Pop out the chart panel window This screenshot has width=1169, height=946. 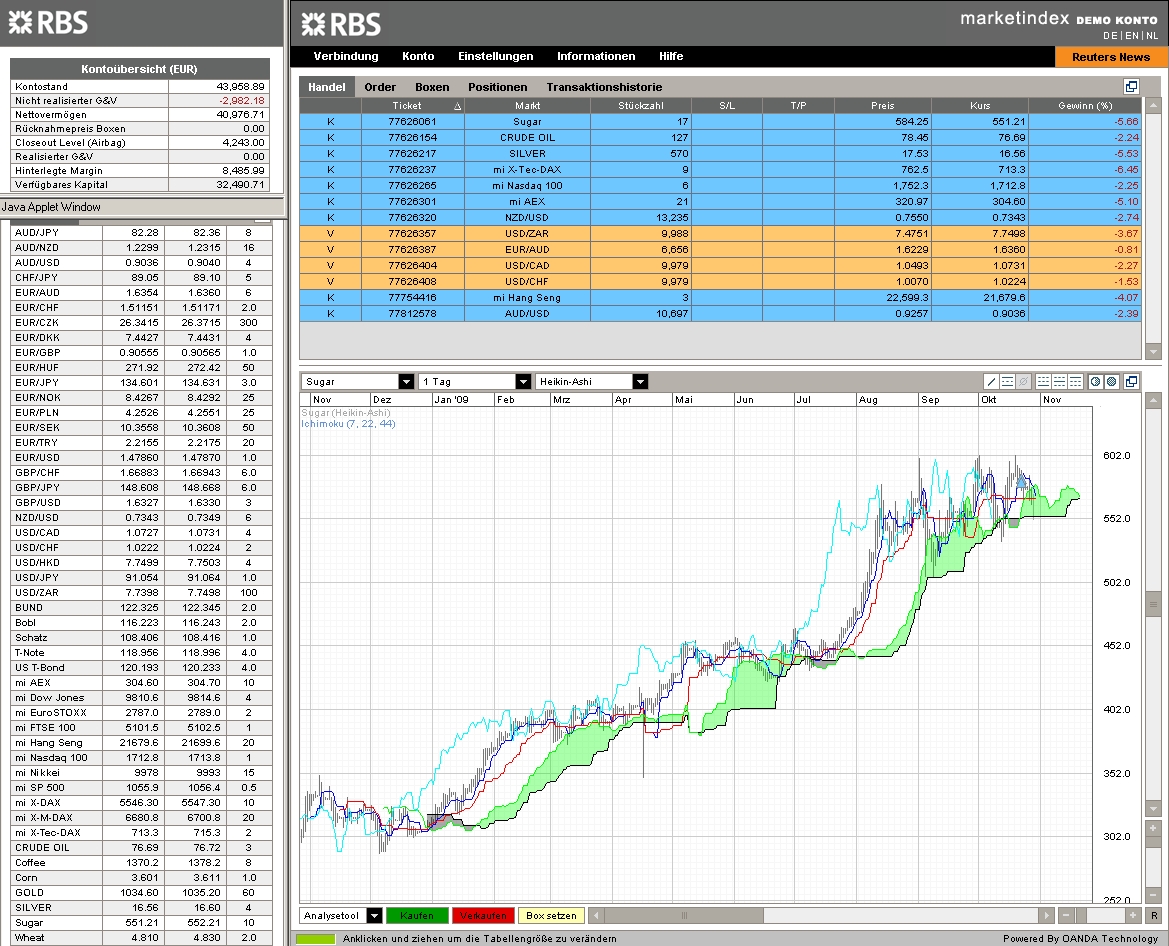coord(1131,381)
